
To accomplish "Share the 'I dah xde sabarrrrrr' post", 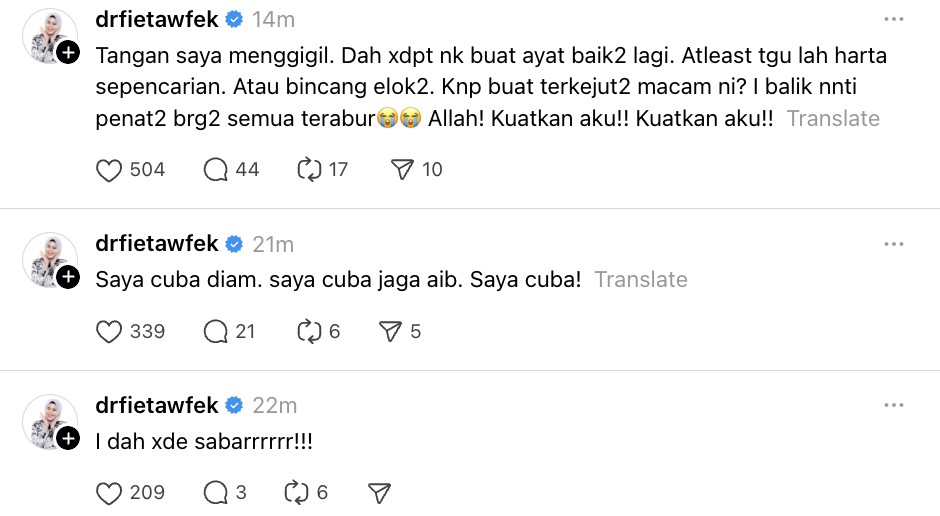I will pyautogui.click(x=379, y=492).
